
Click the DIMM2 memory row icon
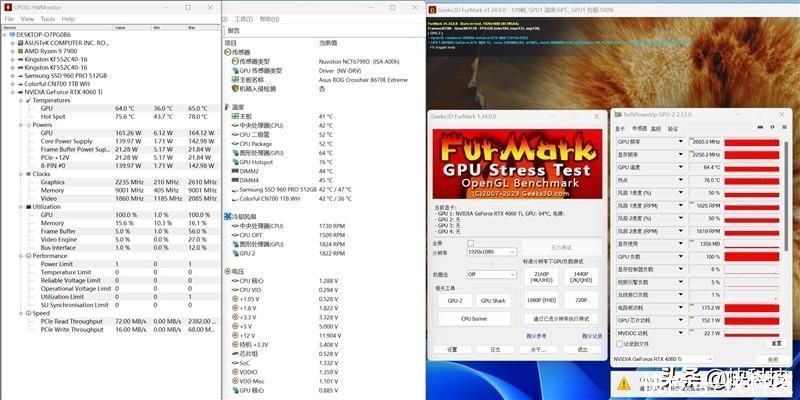pyautogui.click(x=235, y=171)
